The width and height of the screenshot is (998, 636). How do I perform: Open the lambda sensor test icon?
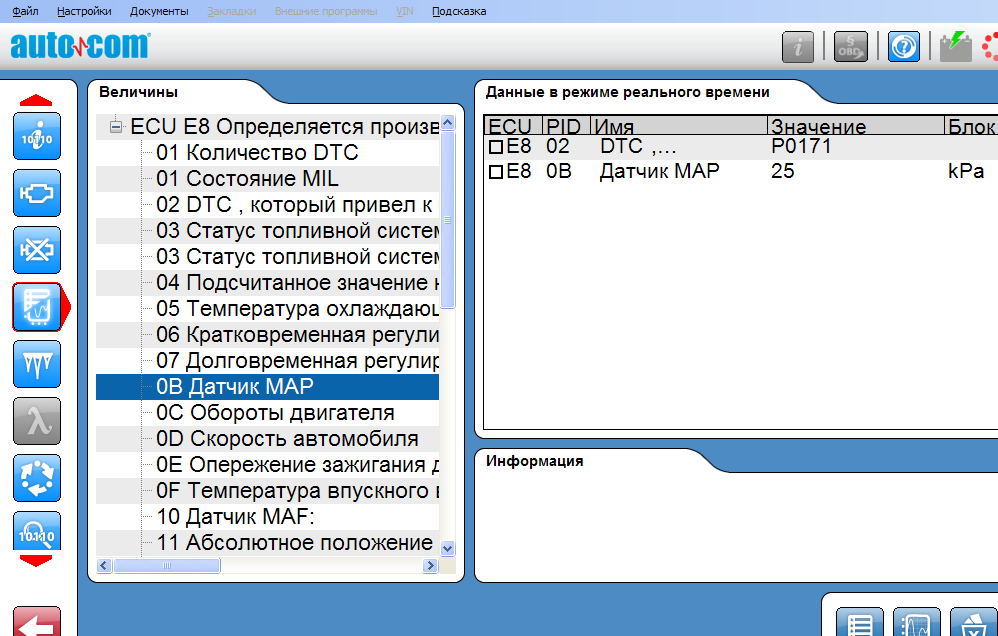click(x=36, y=421)
